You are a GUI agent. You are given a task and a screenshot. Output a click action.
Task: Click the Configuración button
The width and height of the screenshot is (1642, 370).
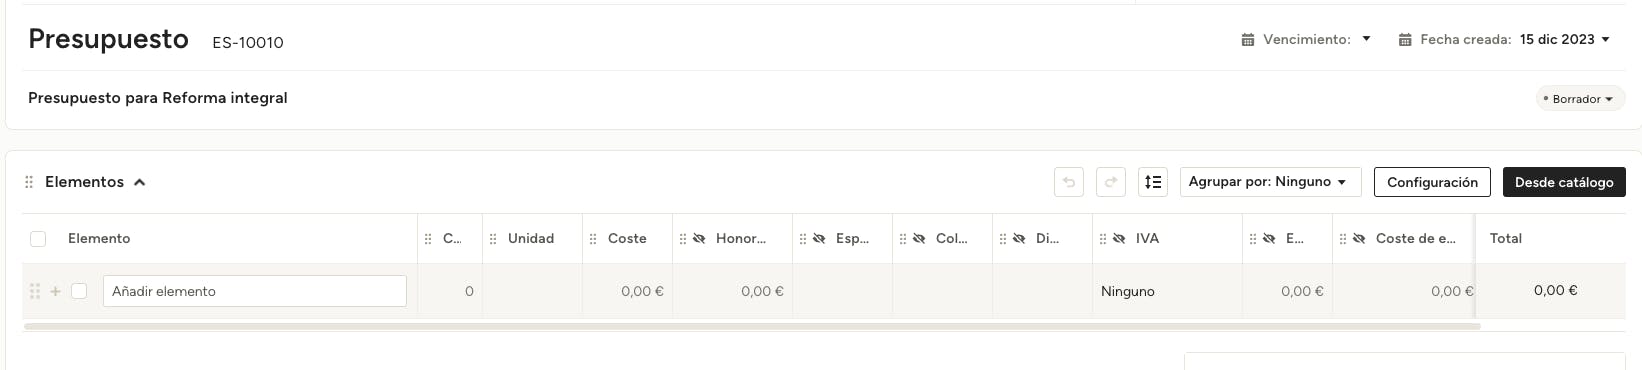coord(1432,182)
